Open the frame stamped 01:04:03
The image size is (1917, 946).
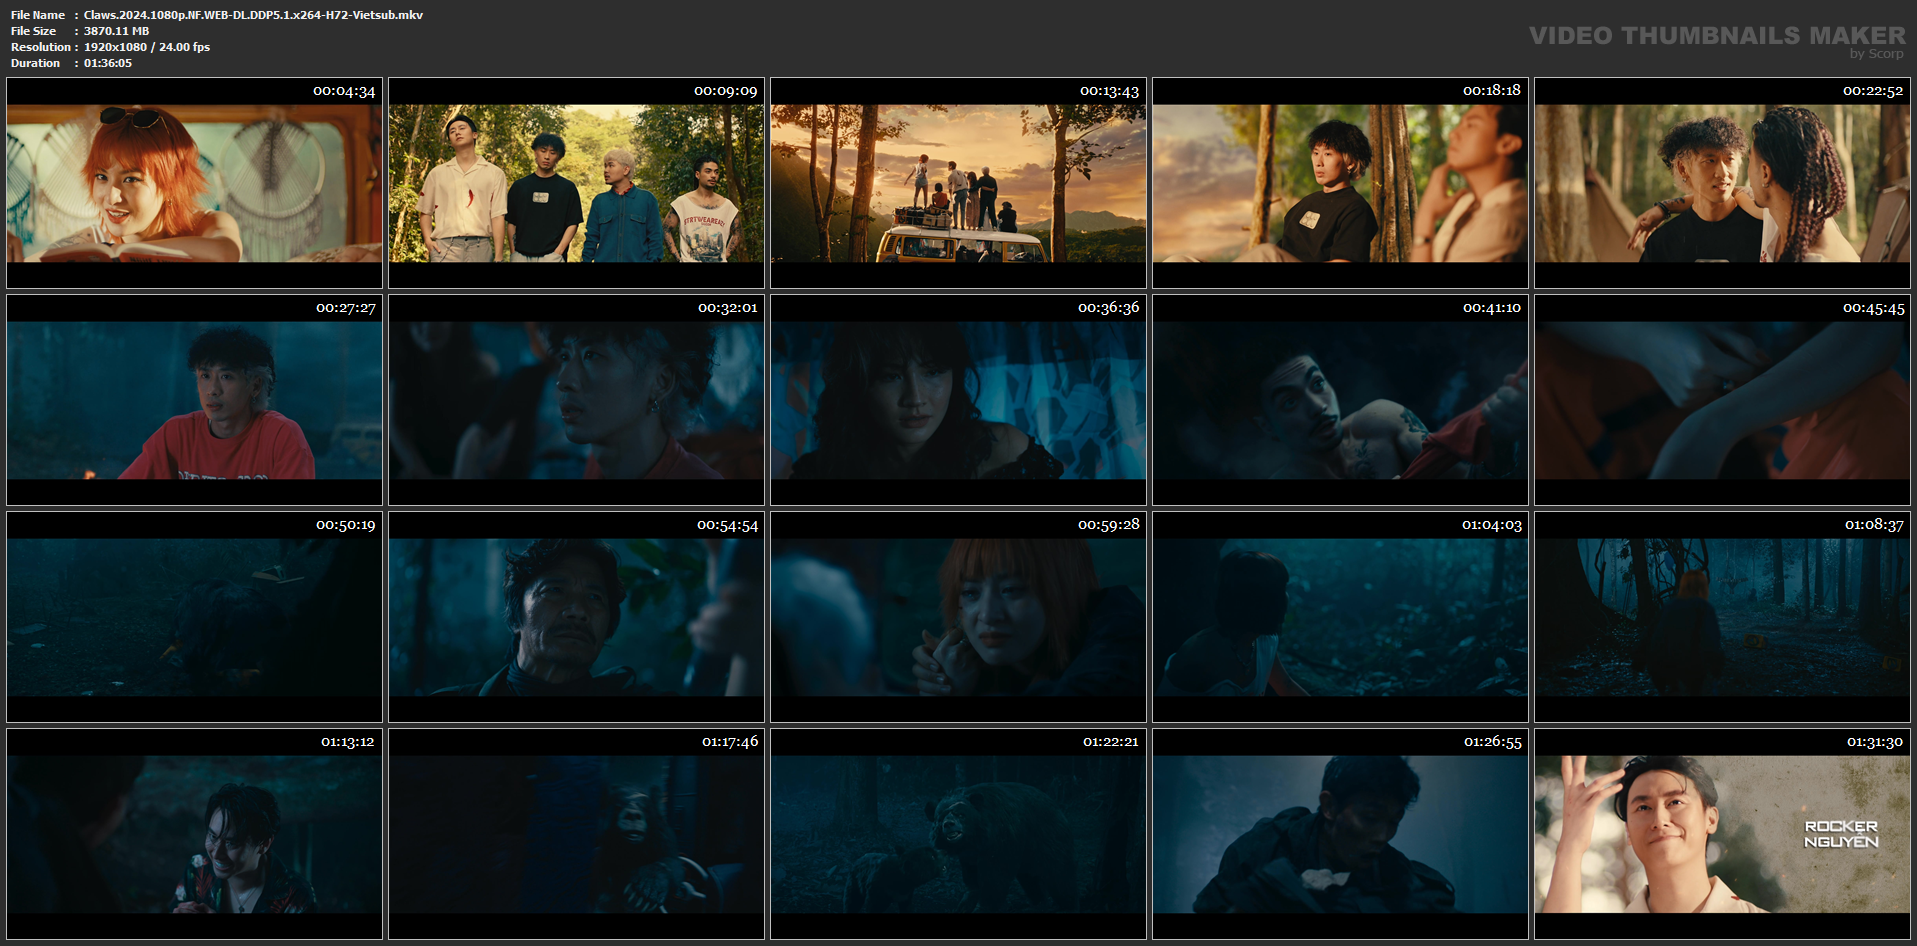pyautogui.click(x=1340, y=617)
